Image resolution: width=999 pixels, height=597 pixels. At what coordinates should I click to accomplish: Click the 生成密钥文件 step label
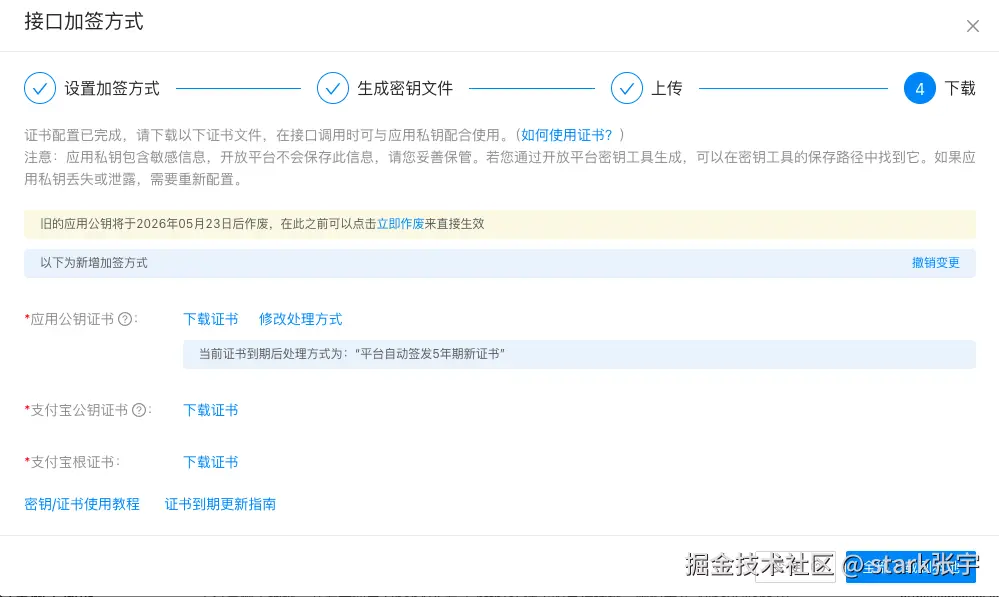405,89
